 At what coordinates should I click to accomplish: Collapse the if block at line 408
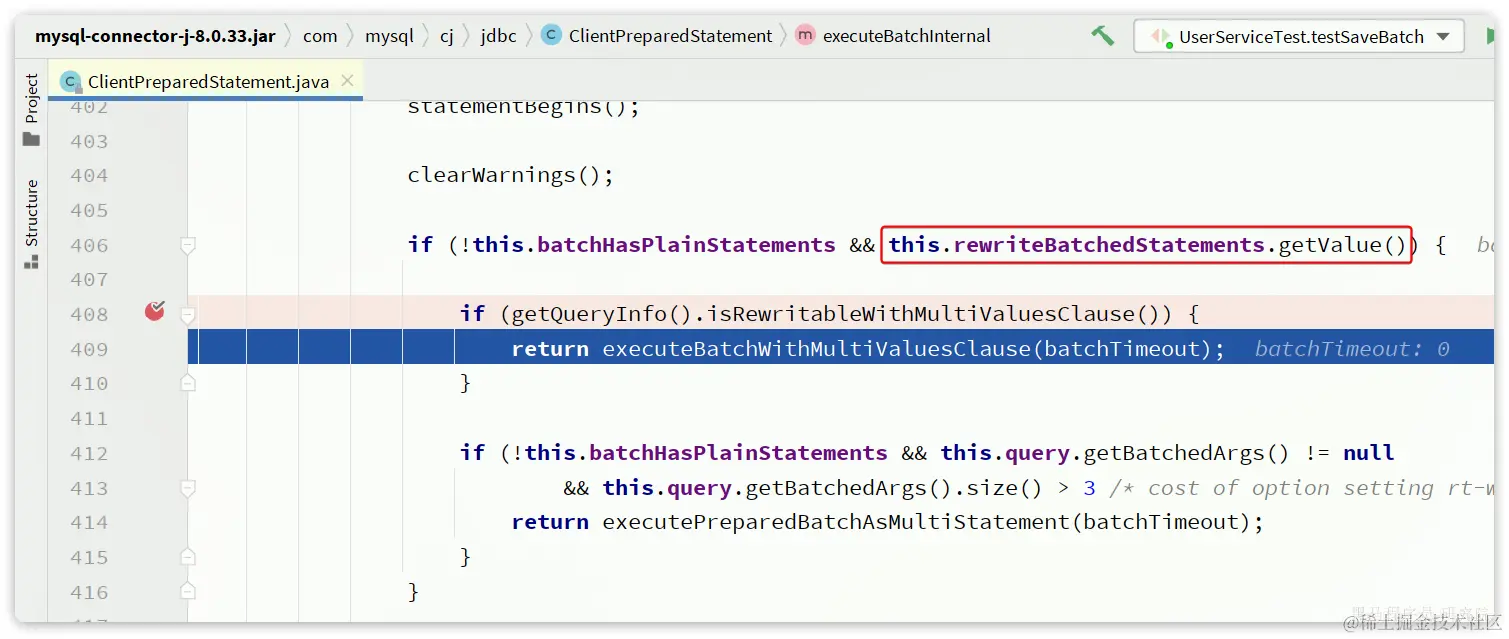[x=187, y=314]
